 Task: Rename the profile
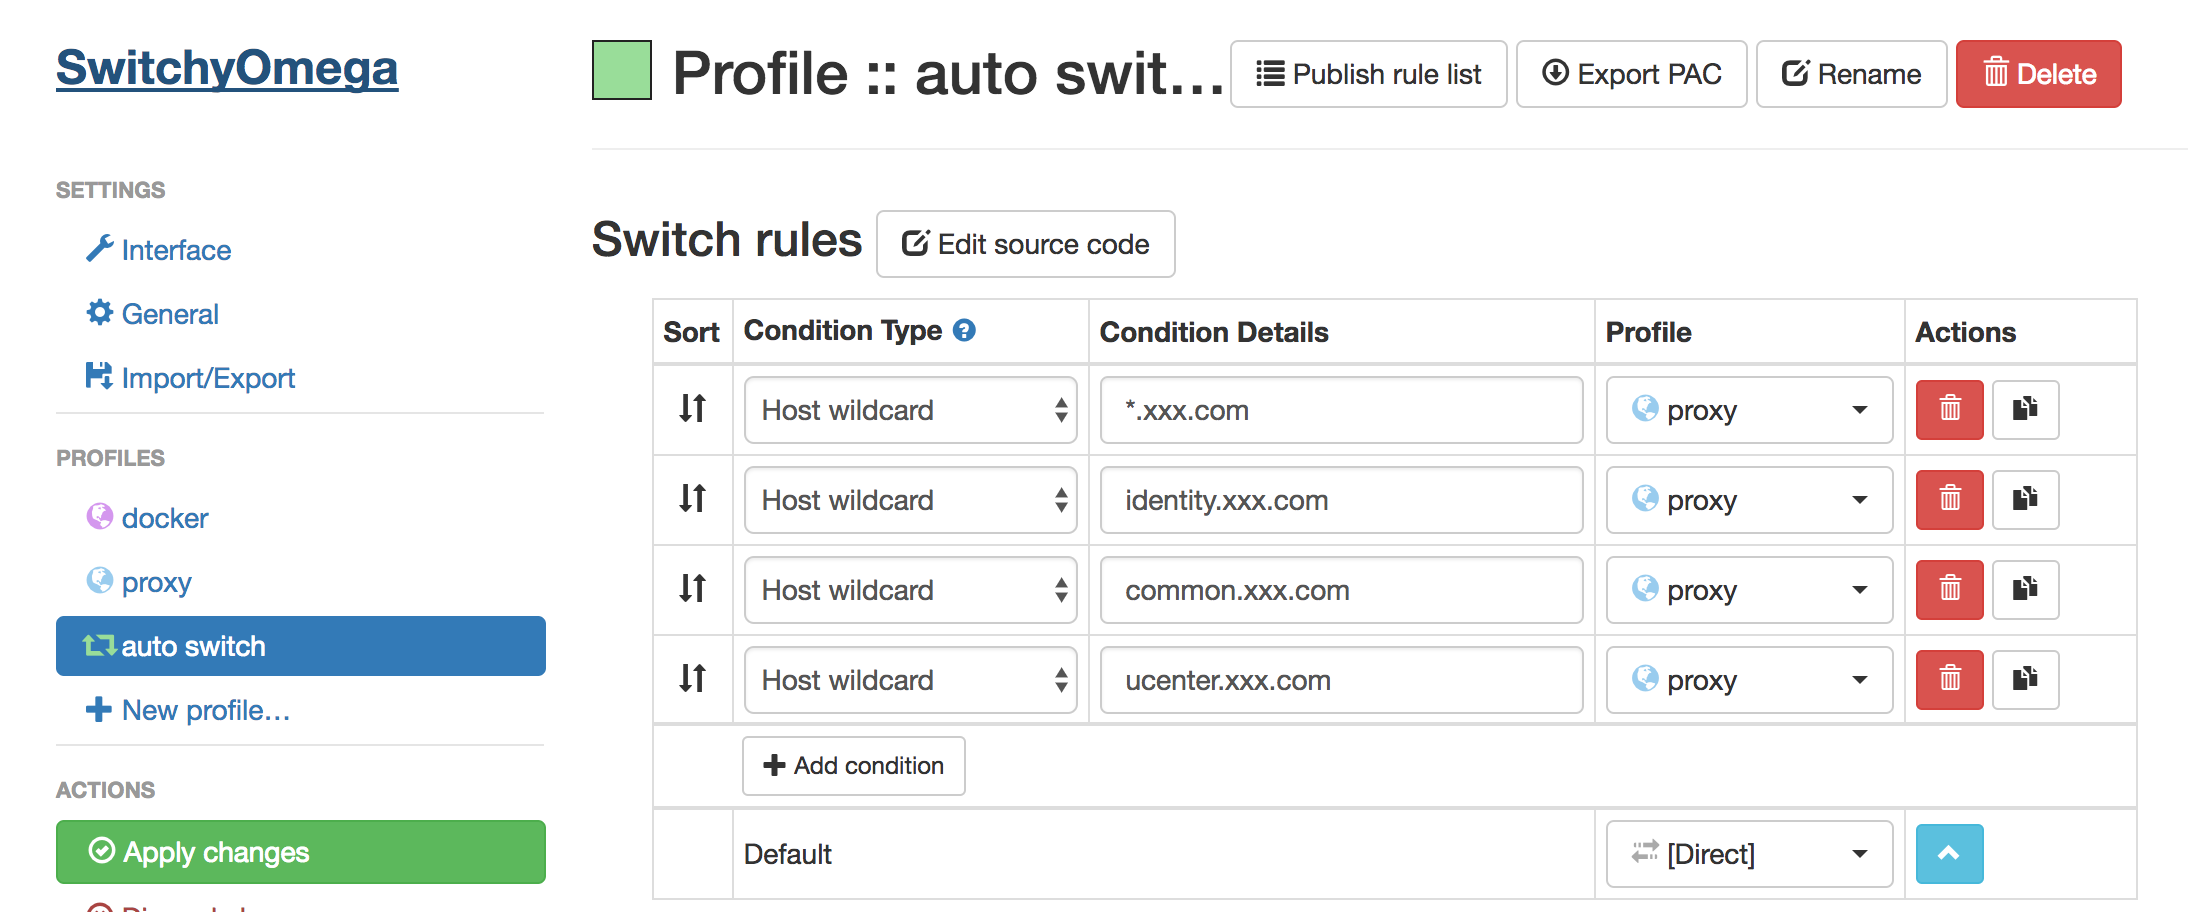pos(1851,74)
